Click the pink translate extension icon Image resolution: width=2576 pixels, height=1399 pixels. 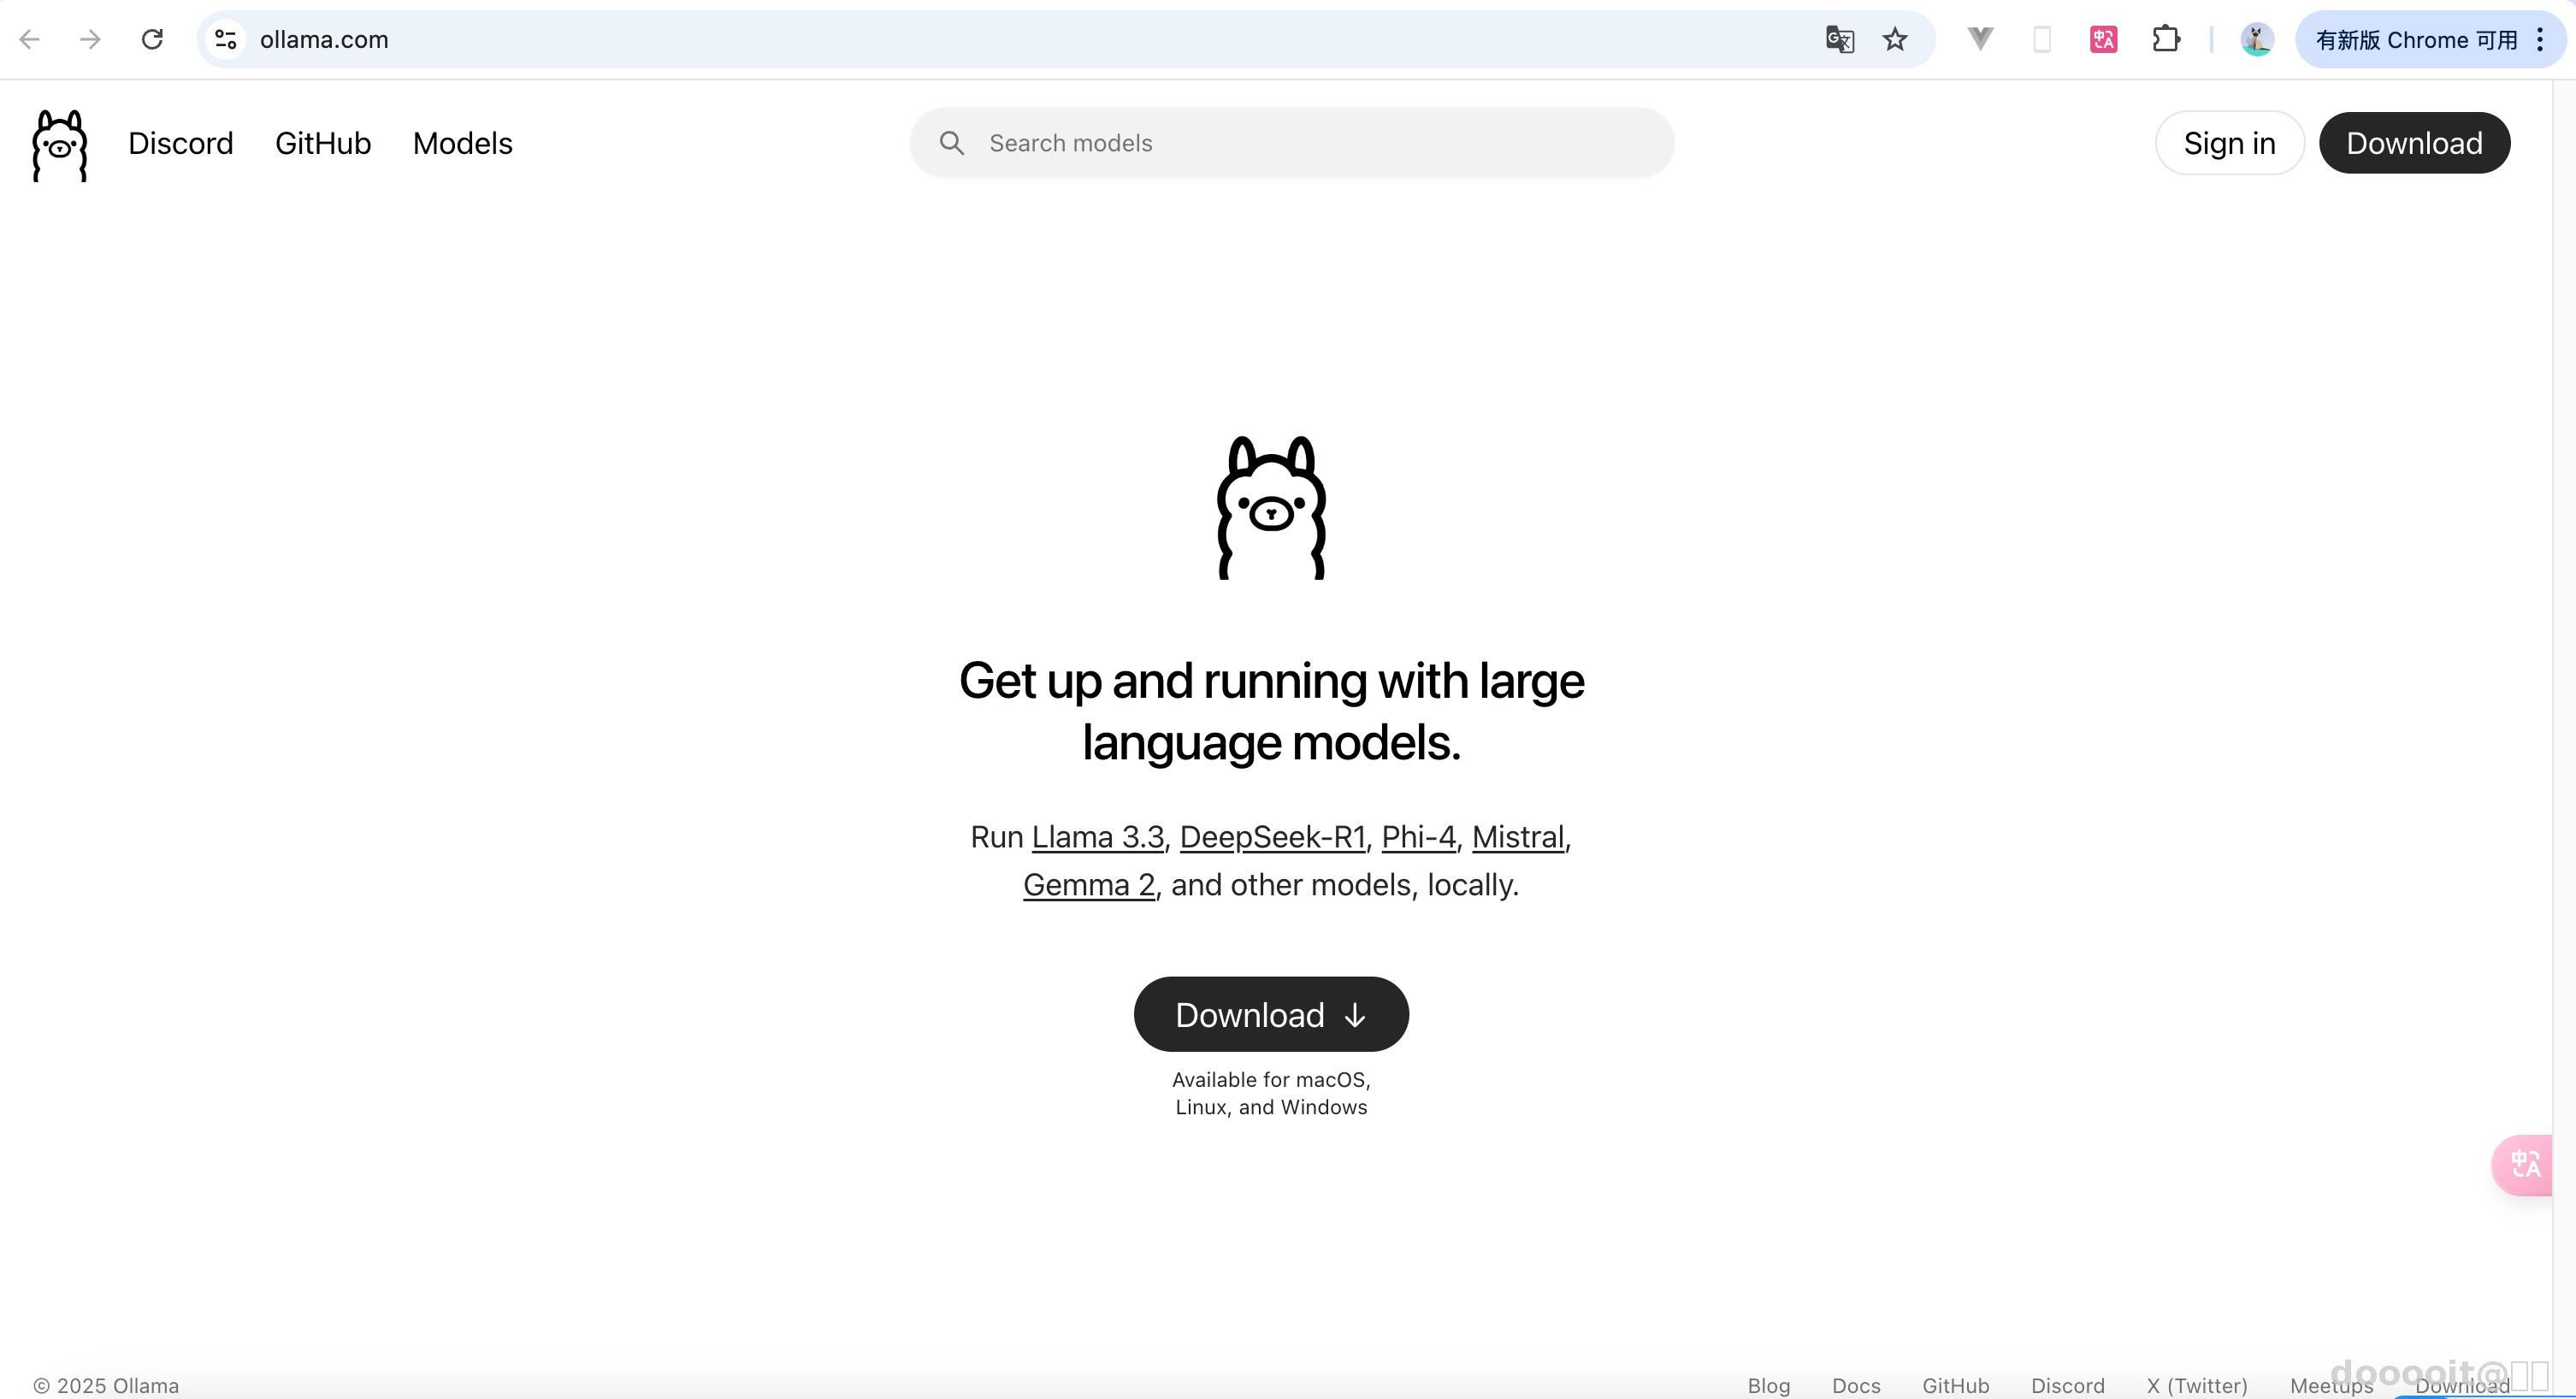[2103, 39]
